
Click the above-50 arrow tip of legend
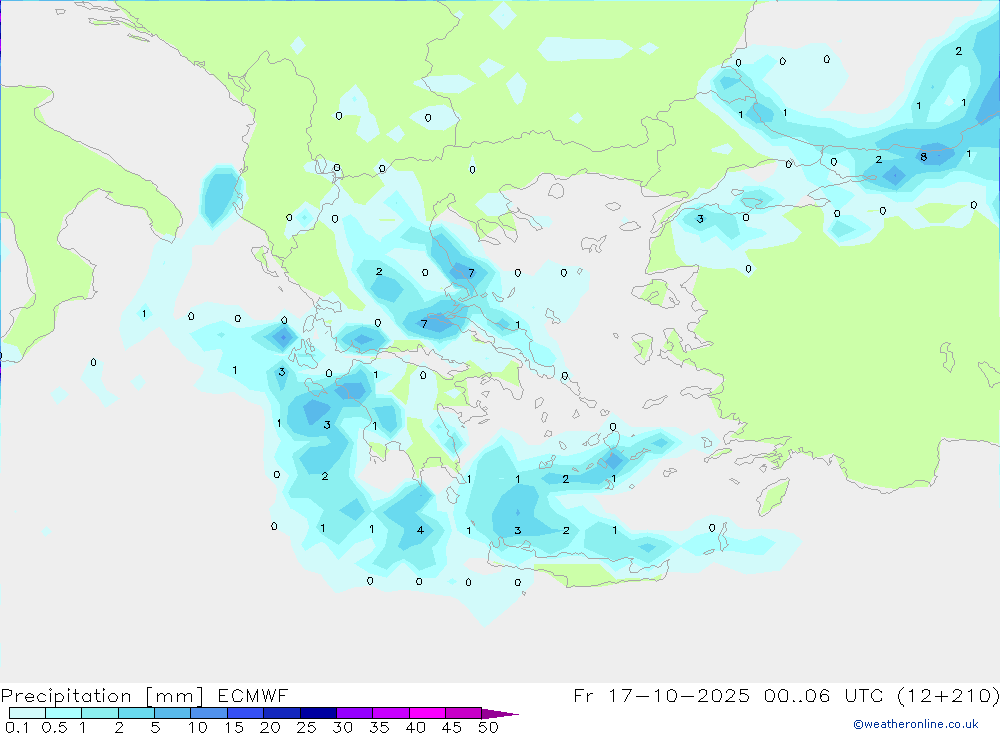[499, 713]
